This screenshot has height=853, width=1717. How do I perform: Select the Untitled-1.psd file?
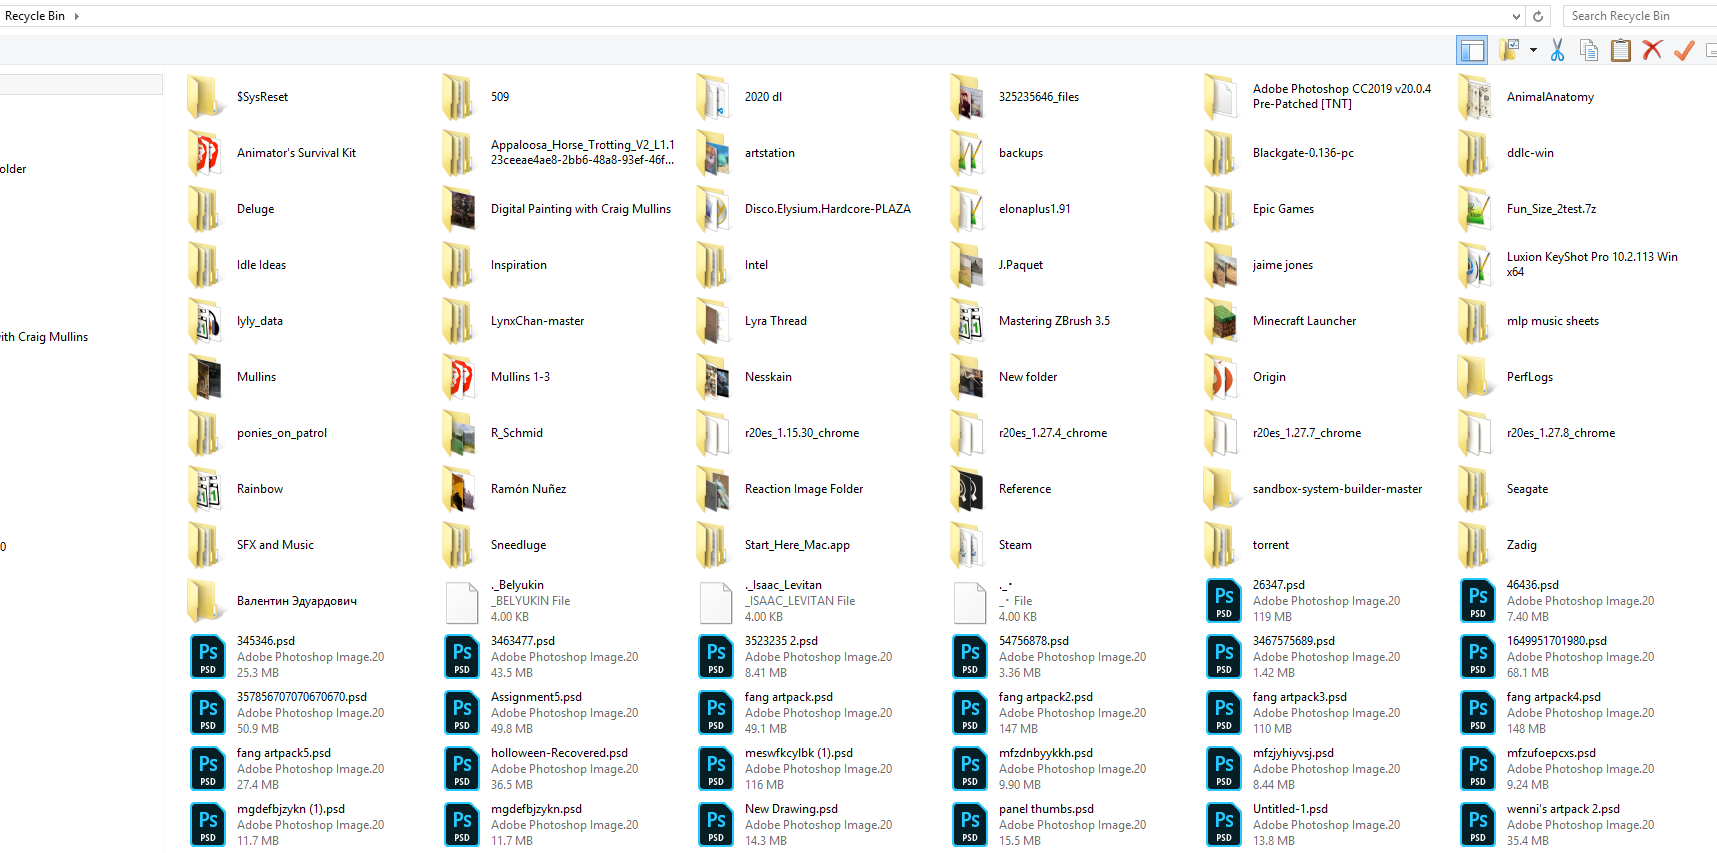pyautogui.click(x=1290, y=809)
